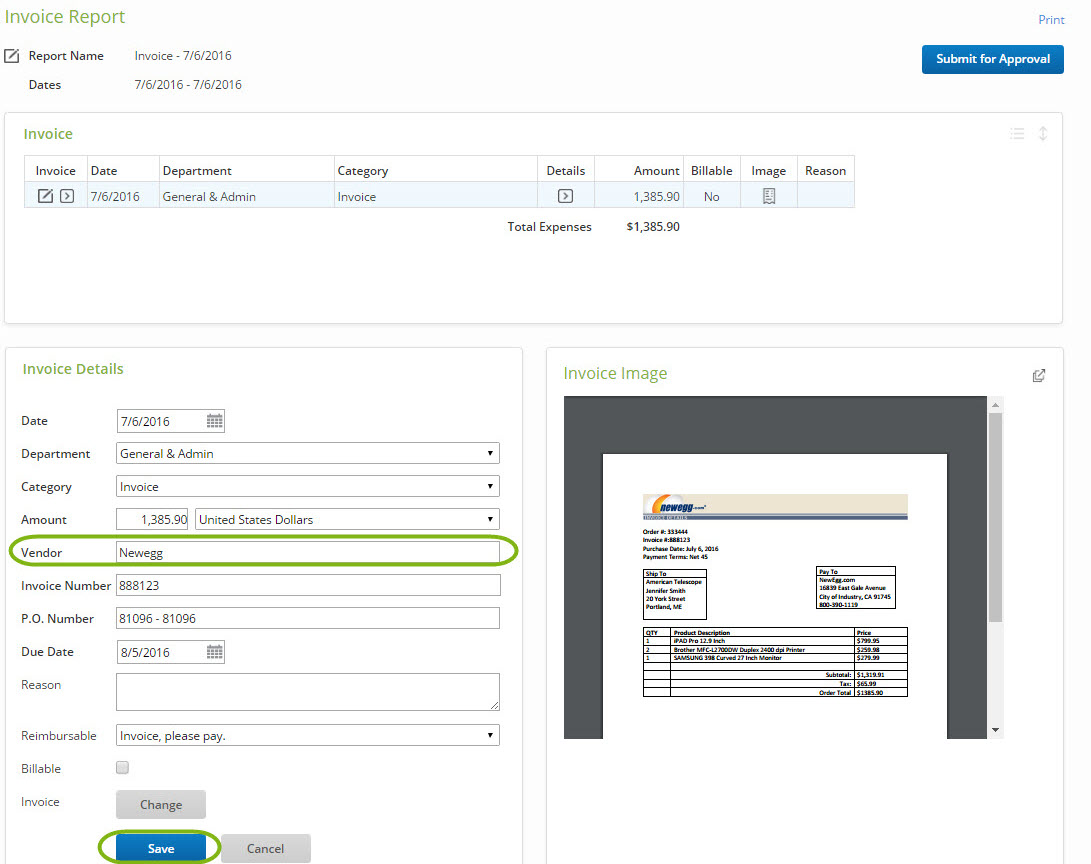Image resolution: width=1091 pixels, height=864 pixels.
Task: Click inside the Reason text area
Action: [308, 691]
